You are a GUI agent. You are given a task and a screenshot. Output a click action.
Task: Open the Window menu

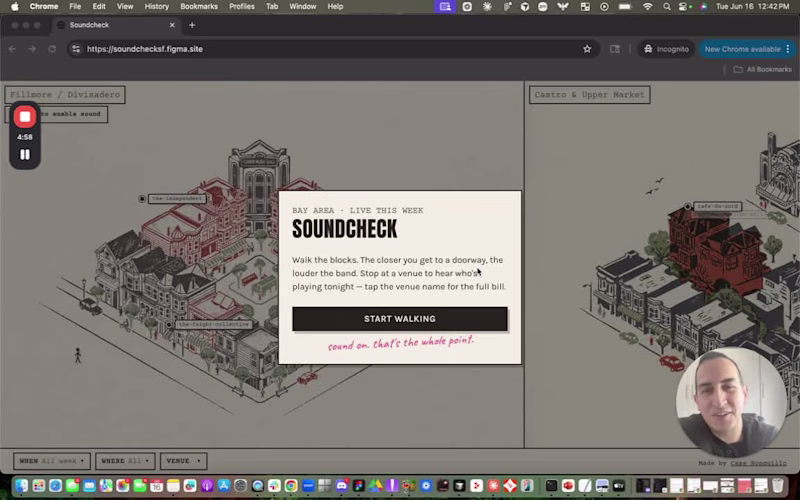coord(303,7)
